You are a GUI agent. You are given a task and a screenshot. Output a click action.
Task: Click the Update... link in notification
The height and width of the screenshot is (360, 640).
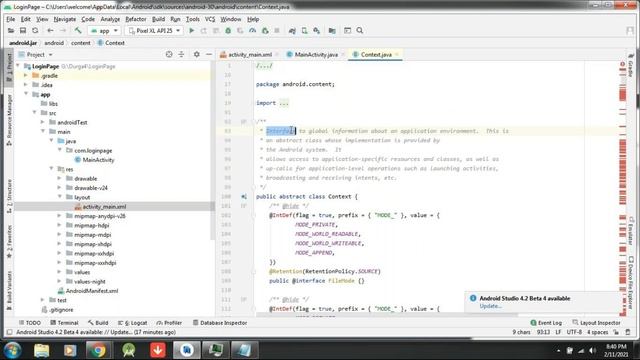coord(491,306)
